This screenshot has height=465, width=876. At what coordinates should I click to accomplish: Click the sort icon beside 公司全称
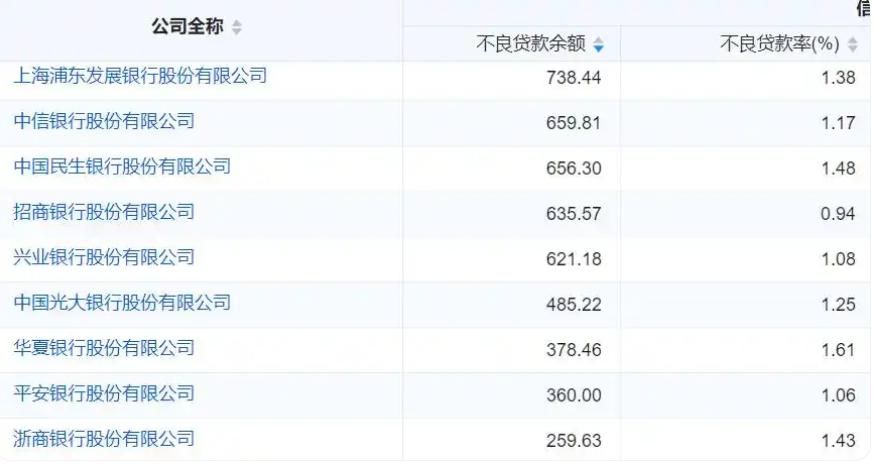tap(237, 28)
